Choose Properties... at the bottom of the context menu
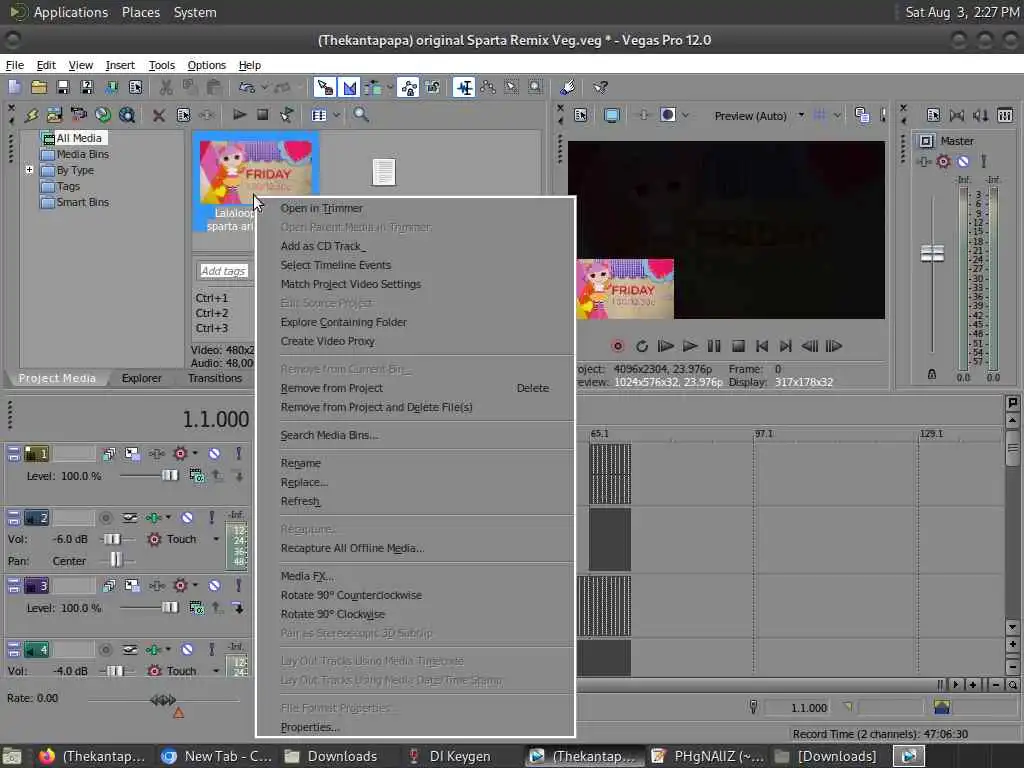Viewport: 1024px width, 768px height. 310,727
